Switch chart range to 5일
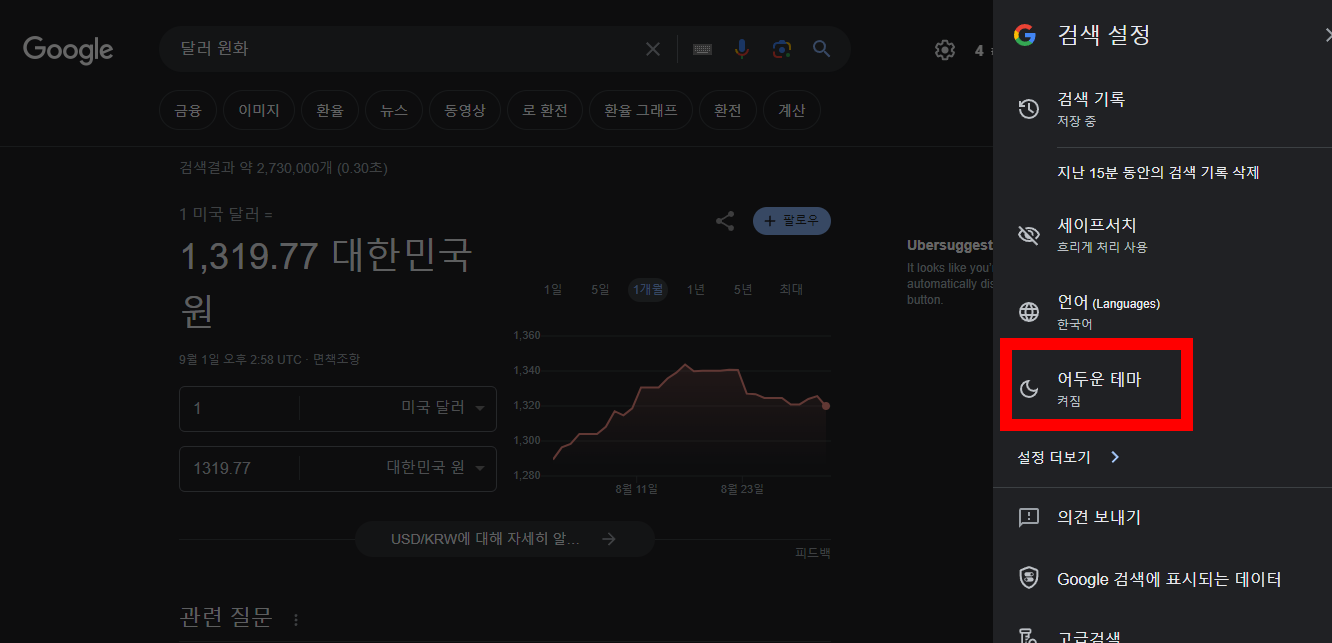This screenshot has width=1332, height=643. [600, 290]
